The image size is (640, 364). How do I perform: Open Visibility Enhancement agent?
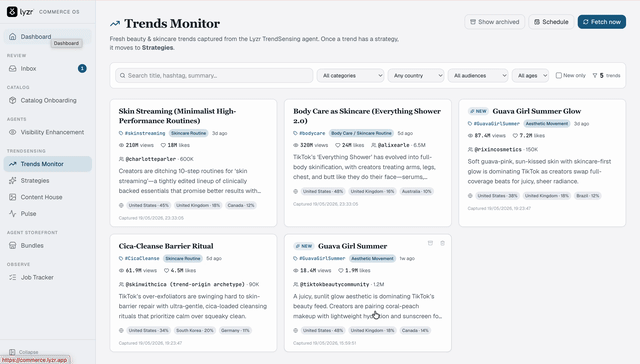pyautogui.click(x=47, y=132)
